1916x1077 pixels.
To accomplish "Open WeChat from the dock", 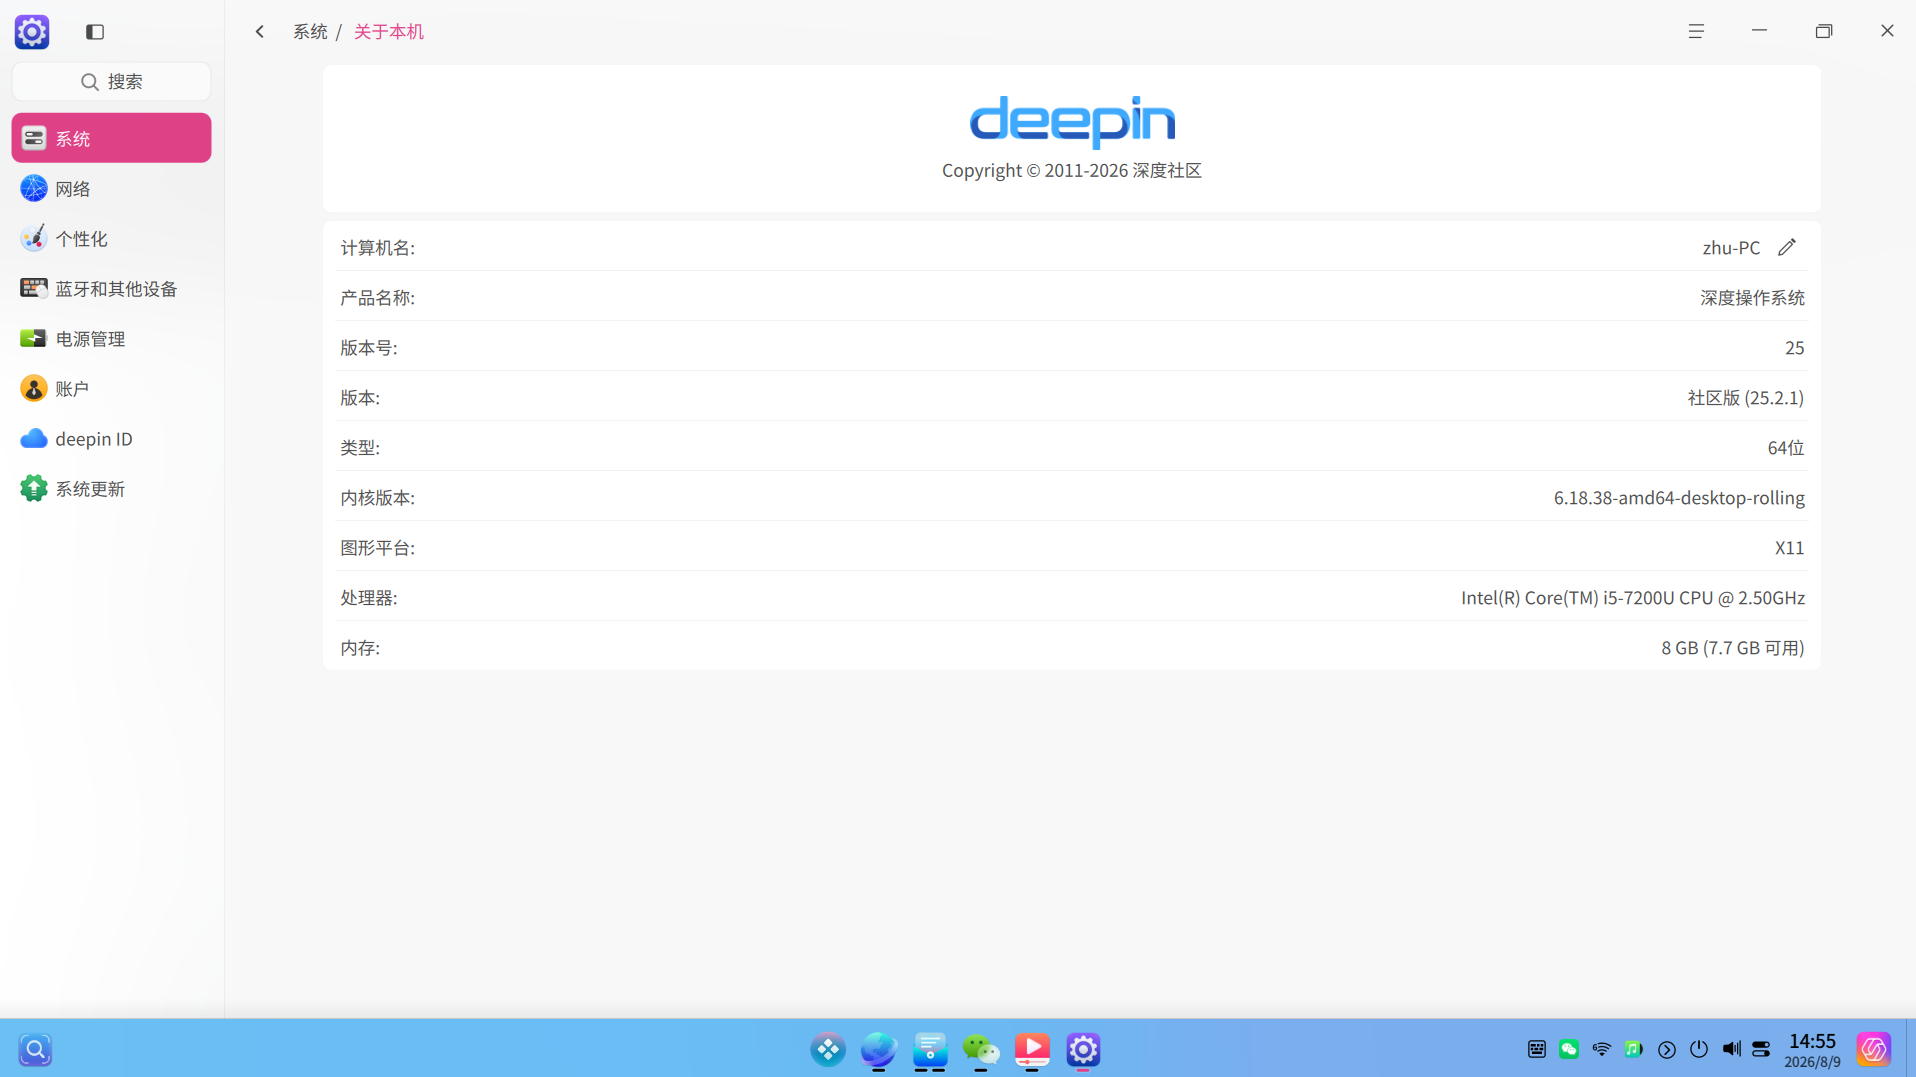I will tap(981, 1049).
